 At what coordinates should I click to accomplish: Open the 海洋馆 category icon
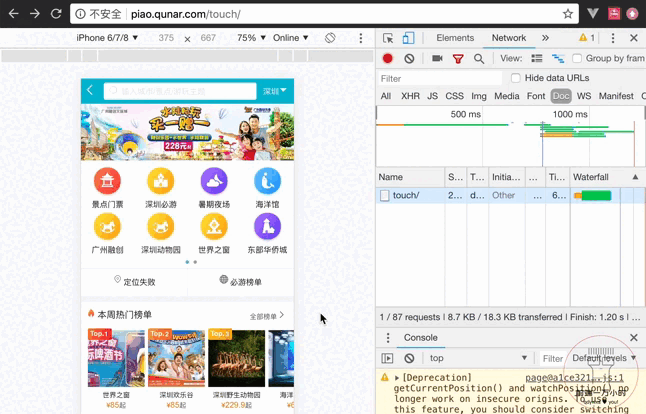point(267,181)
